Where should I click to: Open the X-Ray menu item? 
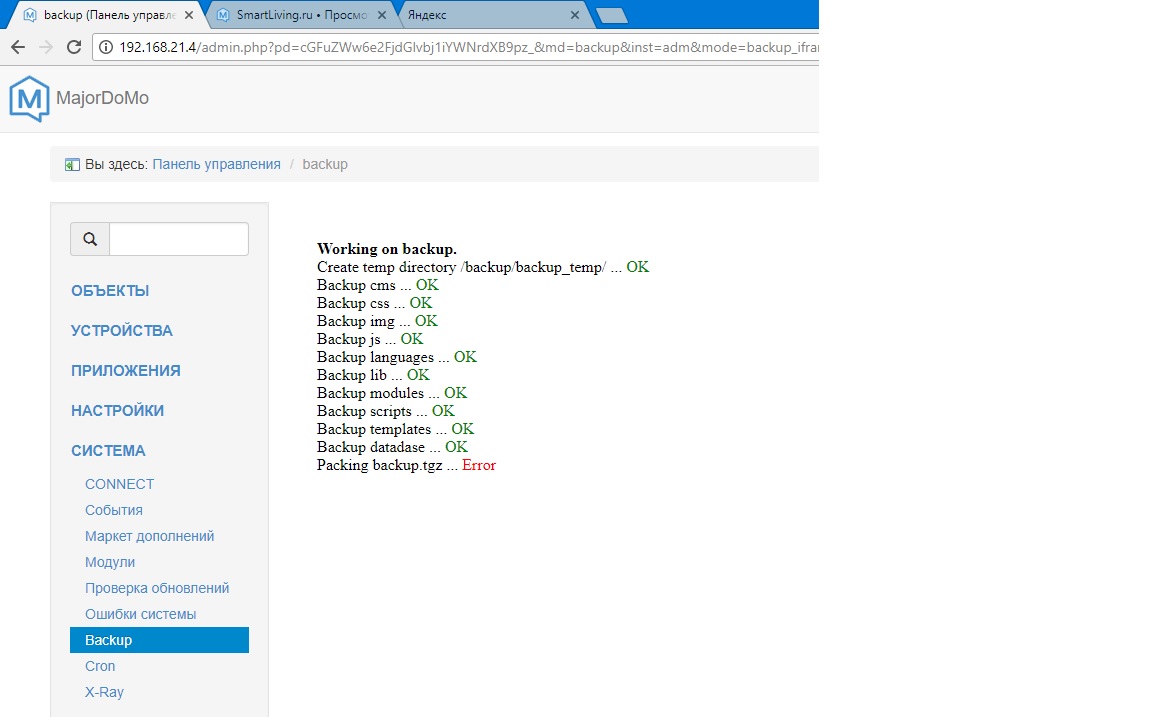(x=104, y=692)
